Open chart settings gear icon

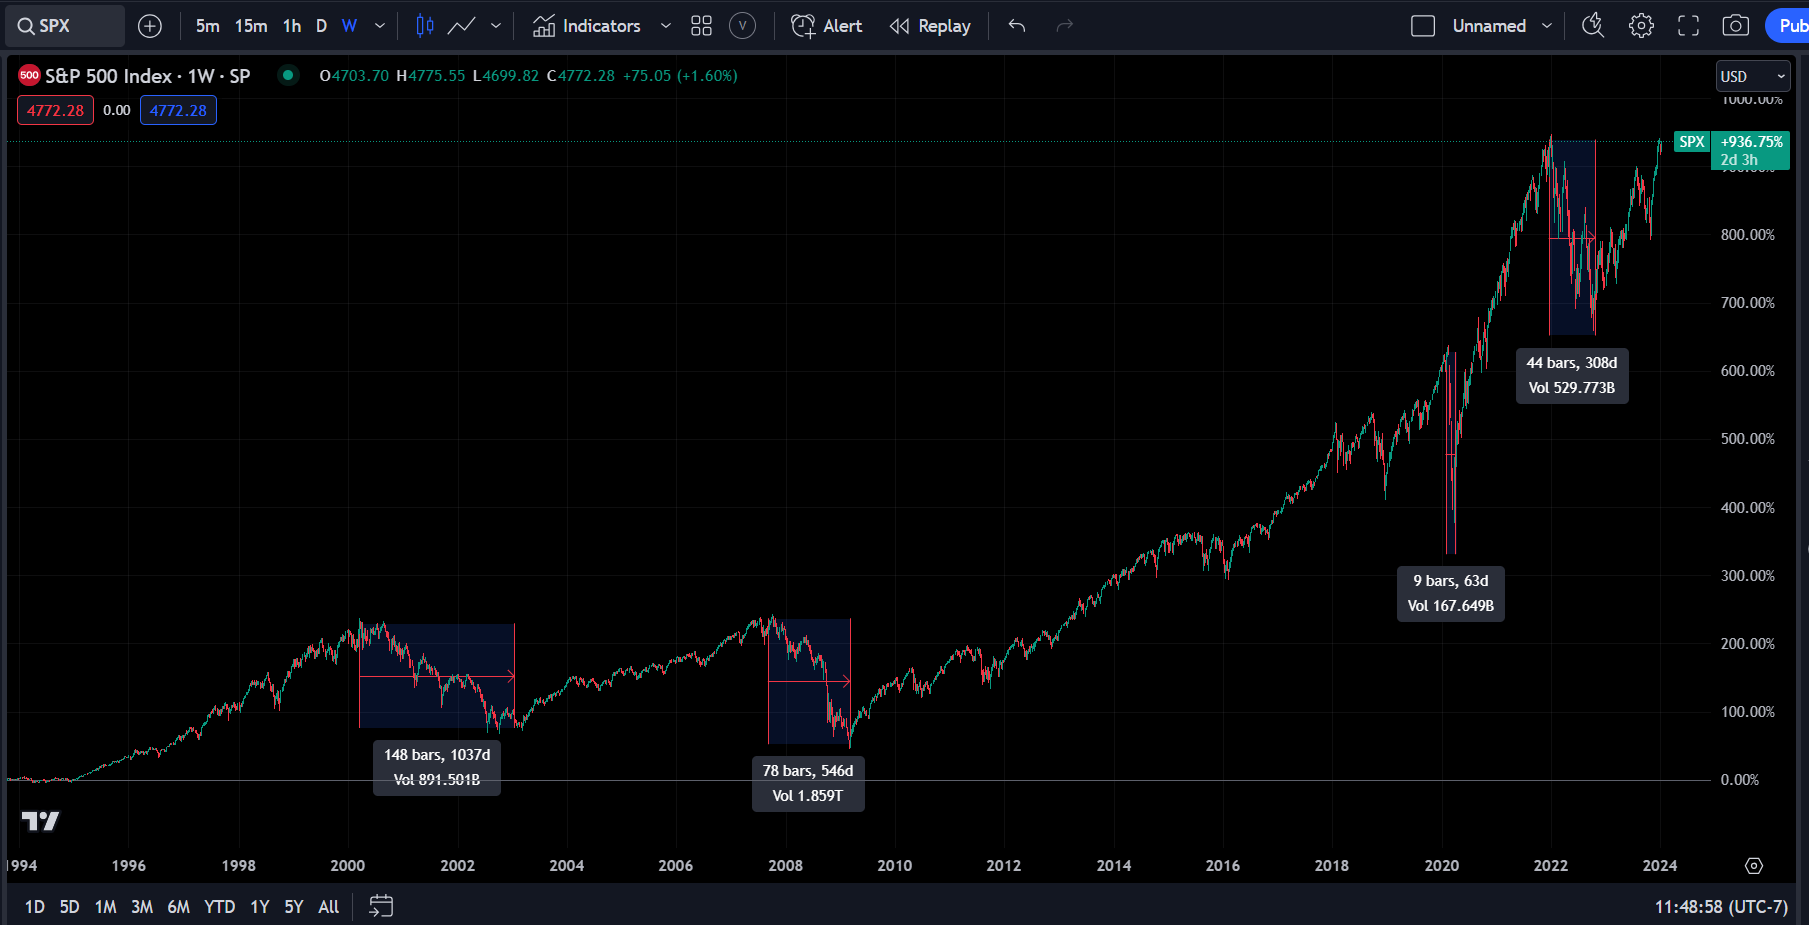(1641, 26)
